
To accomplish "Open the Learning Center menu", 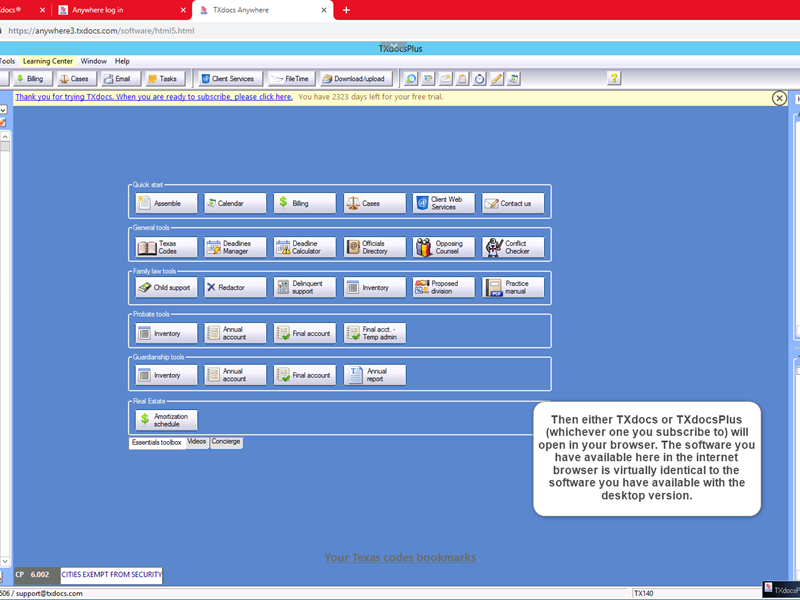I will (48, 61).
